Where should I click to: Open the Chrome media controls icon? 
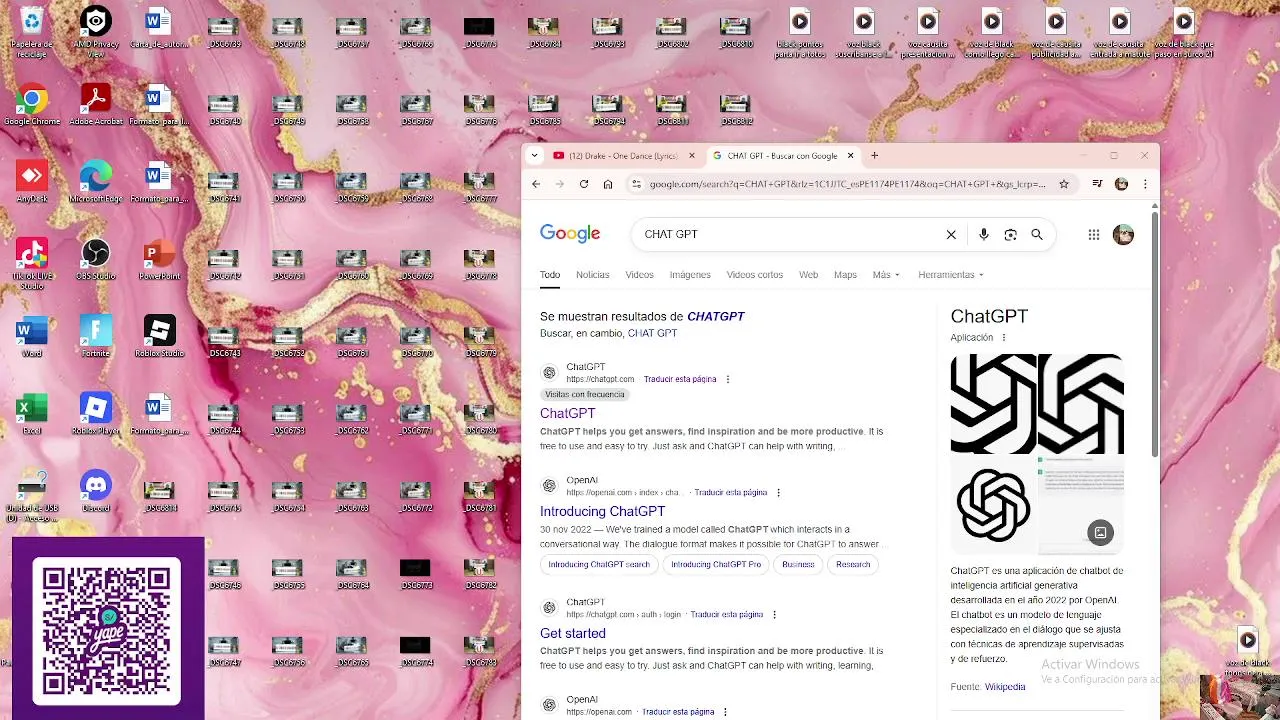click(x=1098, y=184)
